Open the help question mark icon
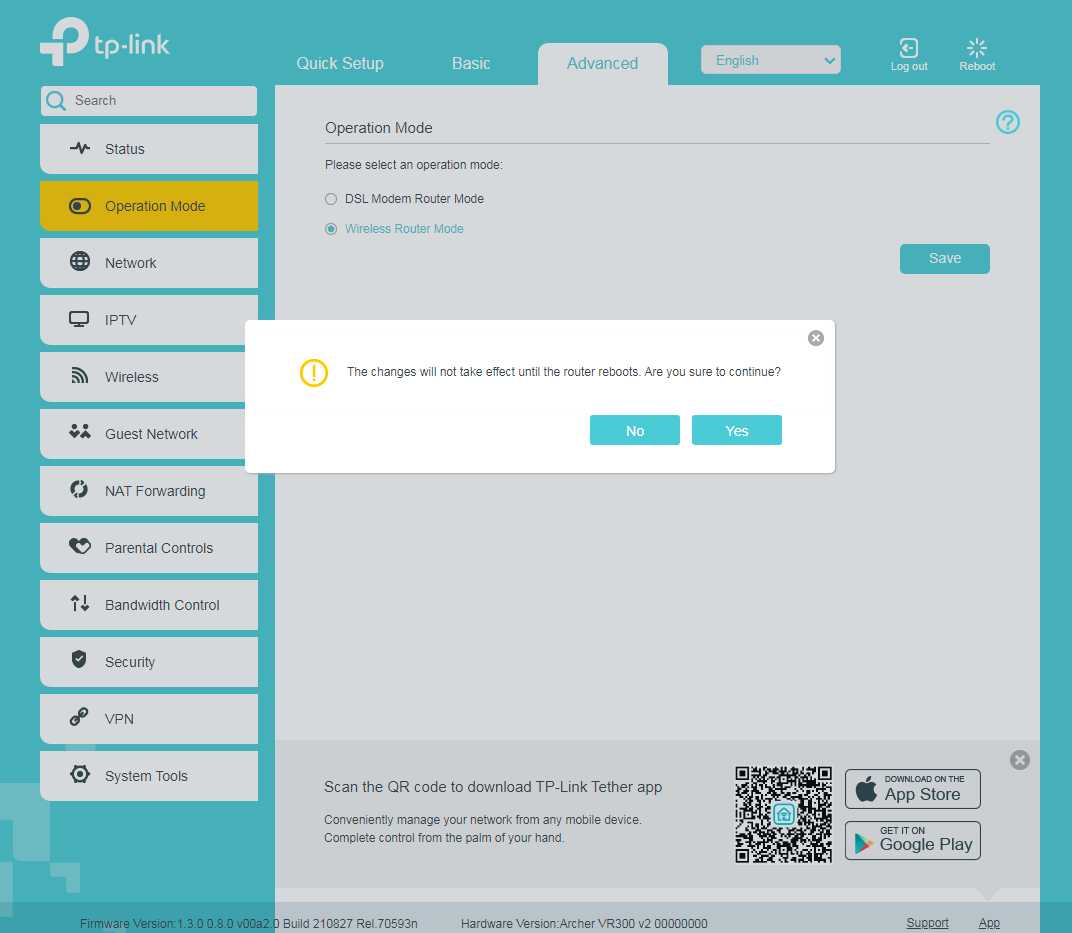This screenshot has height=933, width=1072. (1008, 122)
